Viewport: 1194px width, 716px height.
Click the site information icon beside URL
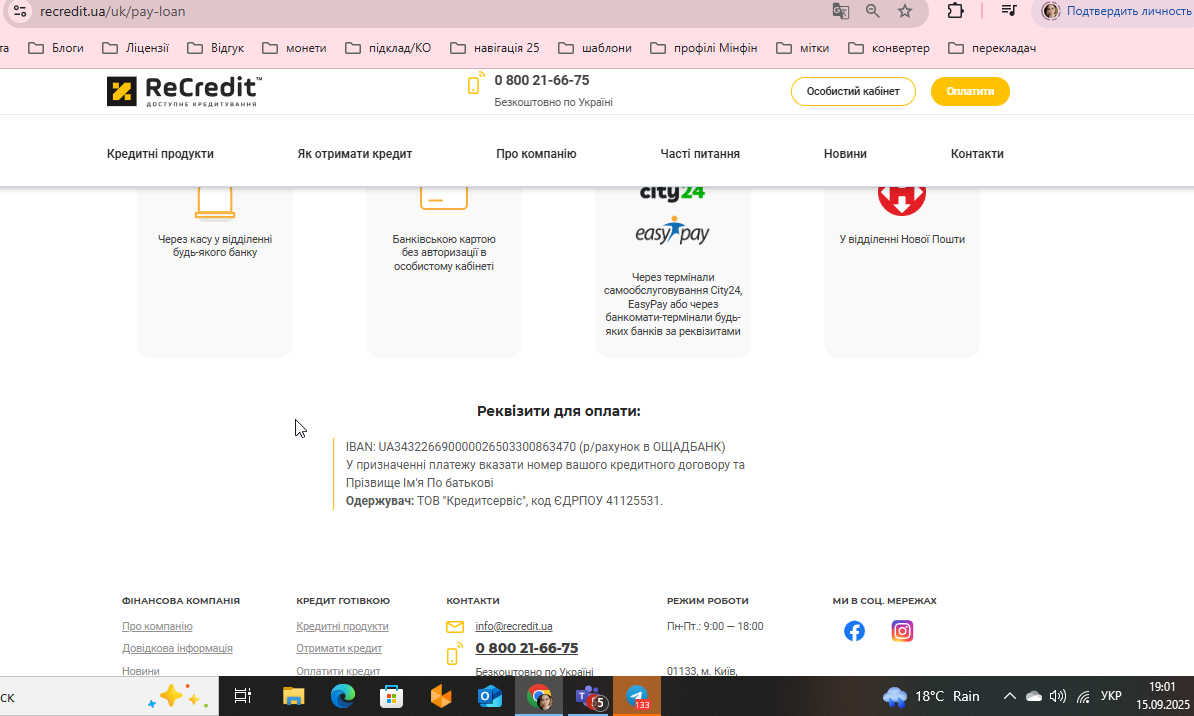point(20,11)
